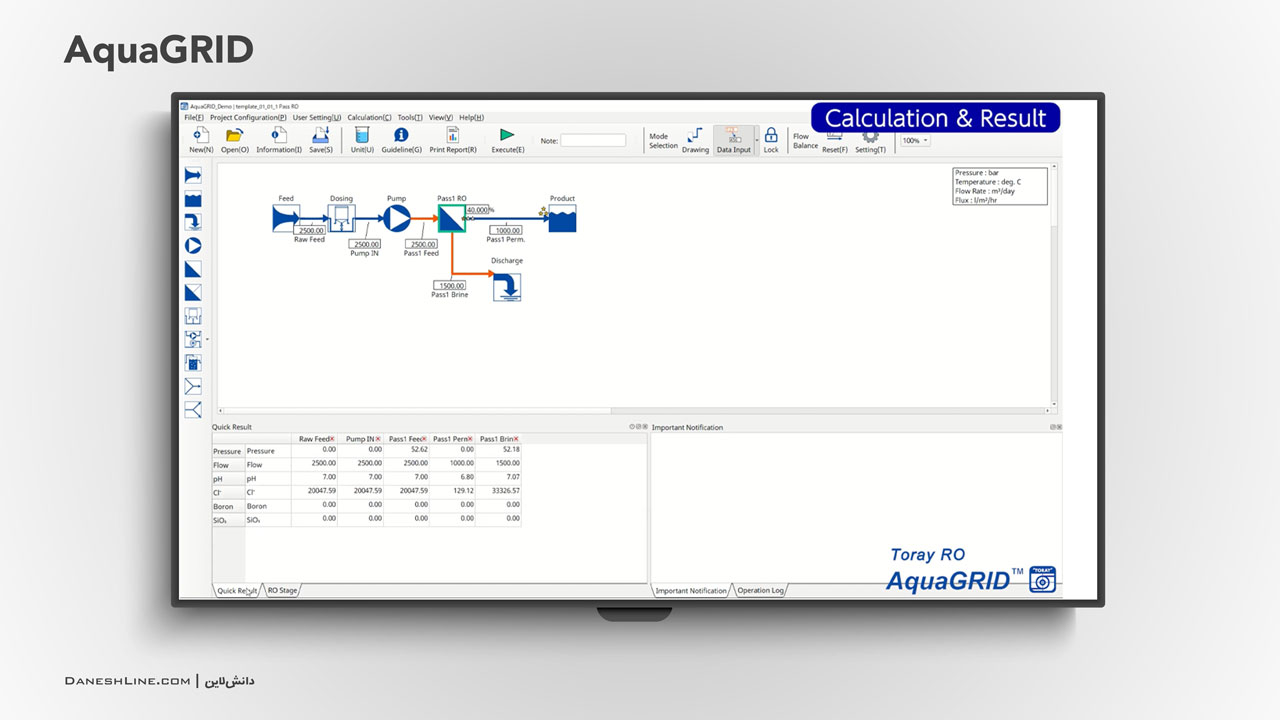Screen dimensions: 1280x720
Task: Click the New(N) toolbar icon
Action: point(200,135)
